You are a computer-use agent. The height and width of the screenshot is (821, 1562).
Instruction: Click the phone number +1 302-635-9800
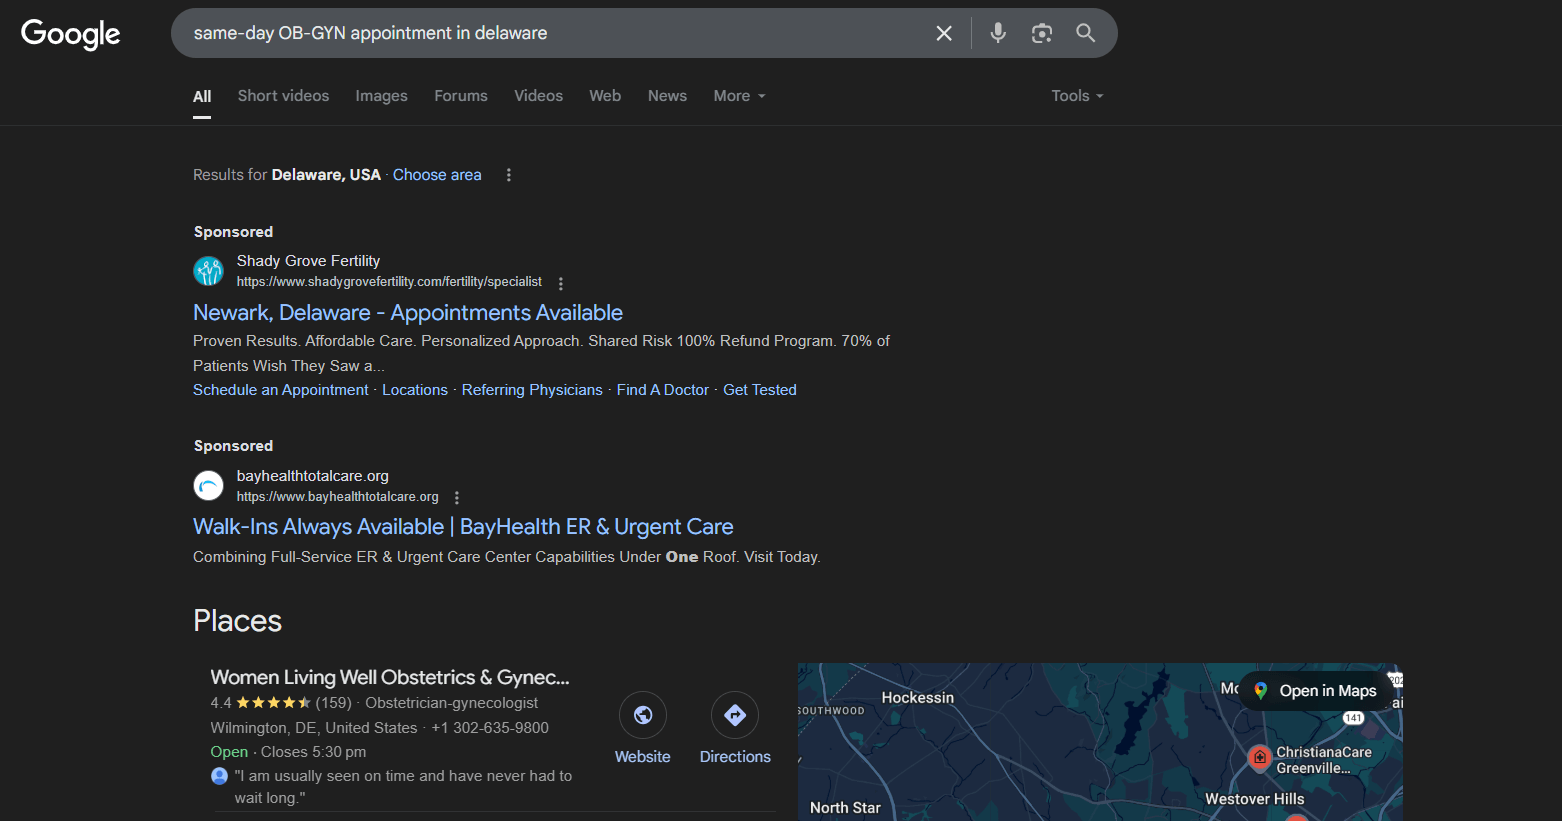[490, 728]
